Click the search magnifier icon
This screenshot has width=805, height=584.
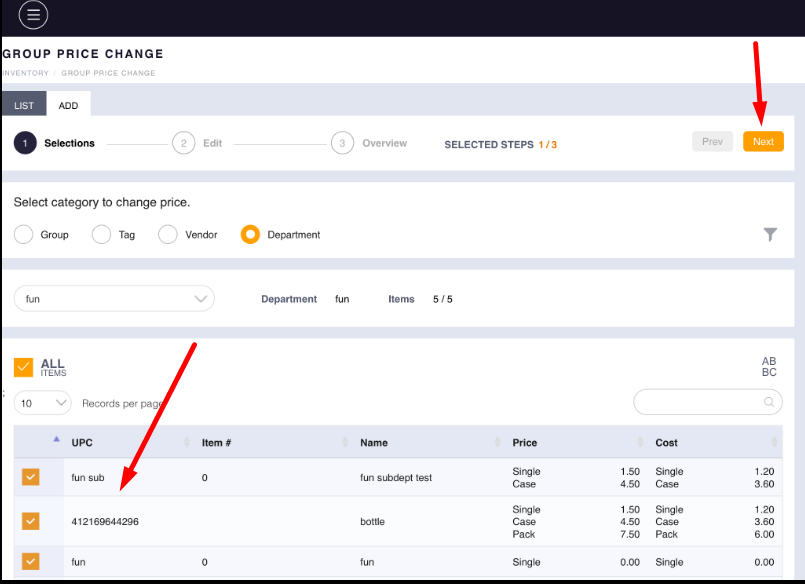click(x=769, y=402)
